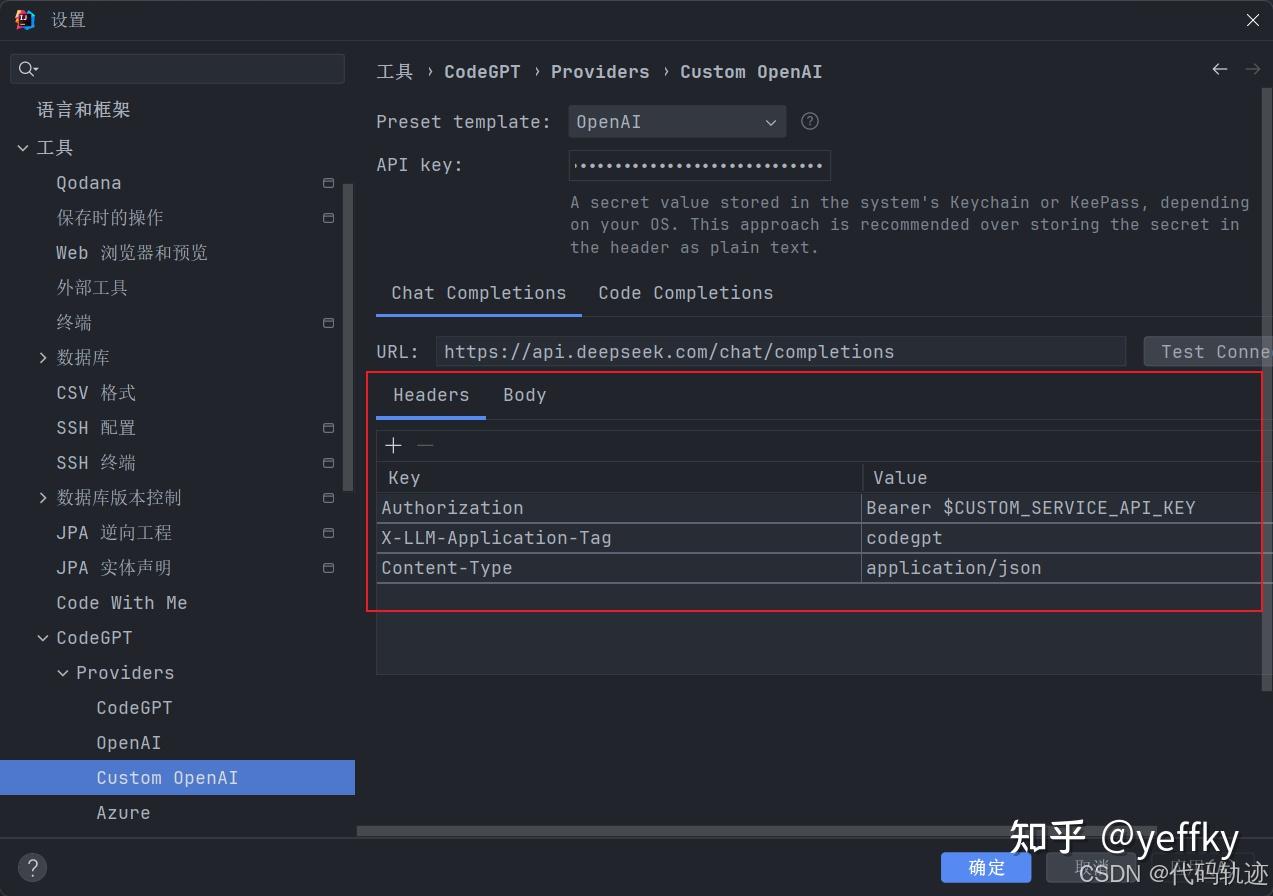1273x896 pixels.
Task: Collapse the Providers tree node
Action: [x=62, y=672]
